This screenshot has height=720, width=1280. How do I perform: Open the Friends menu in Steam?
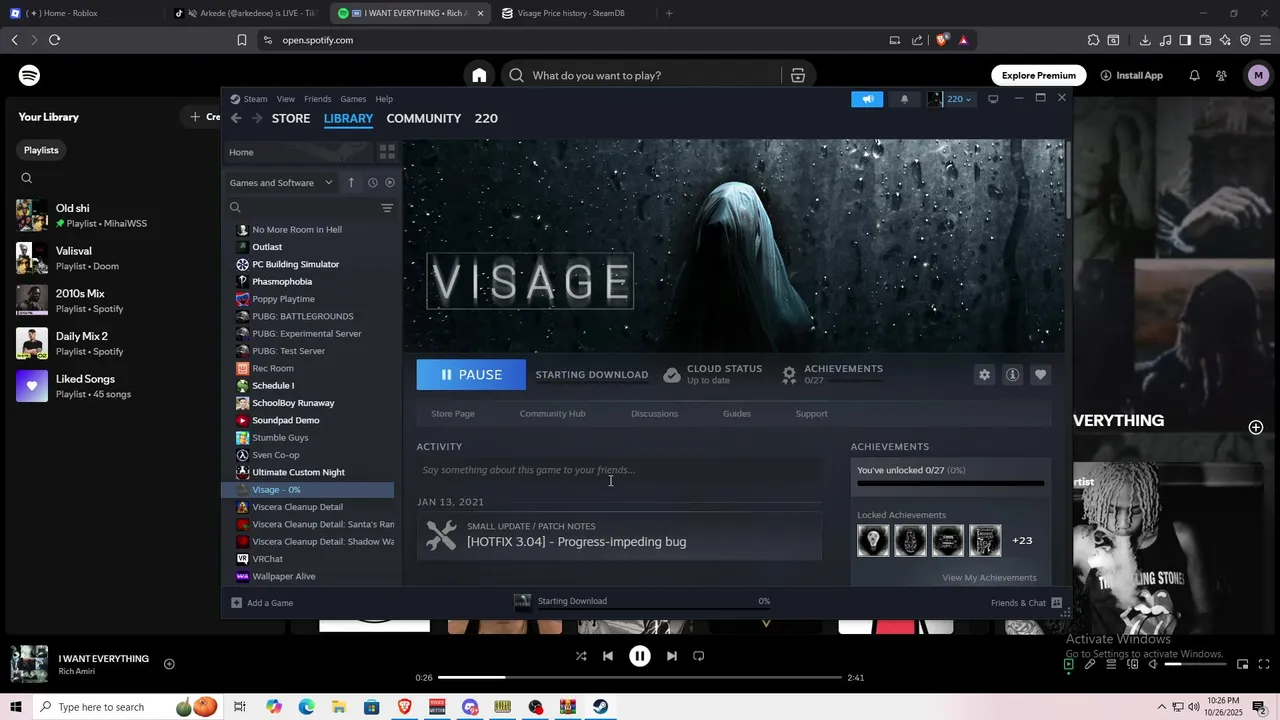318,99
